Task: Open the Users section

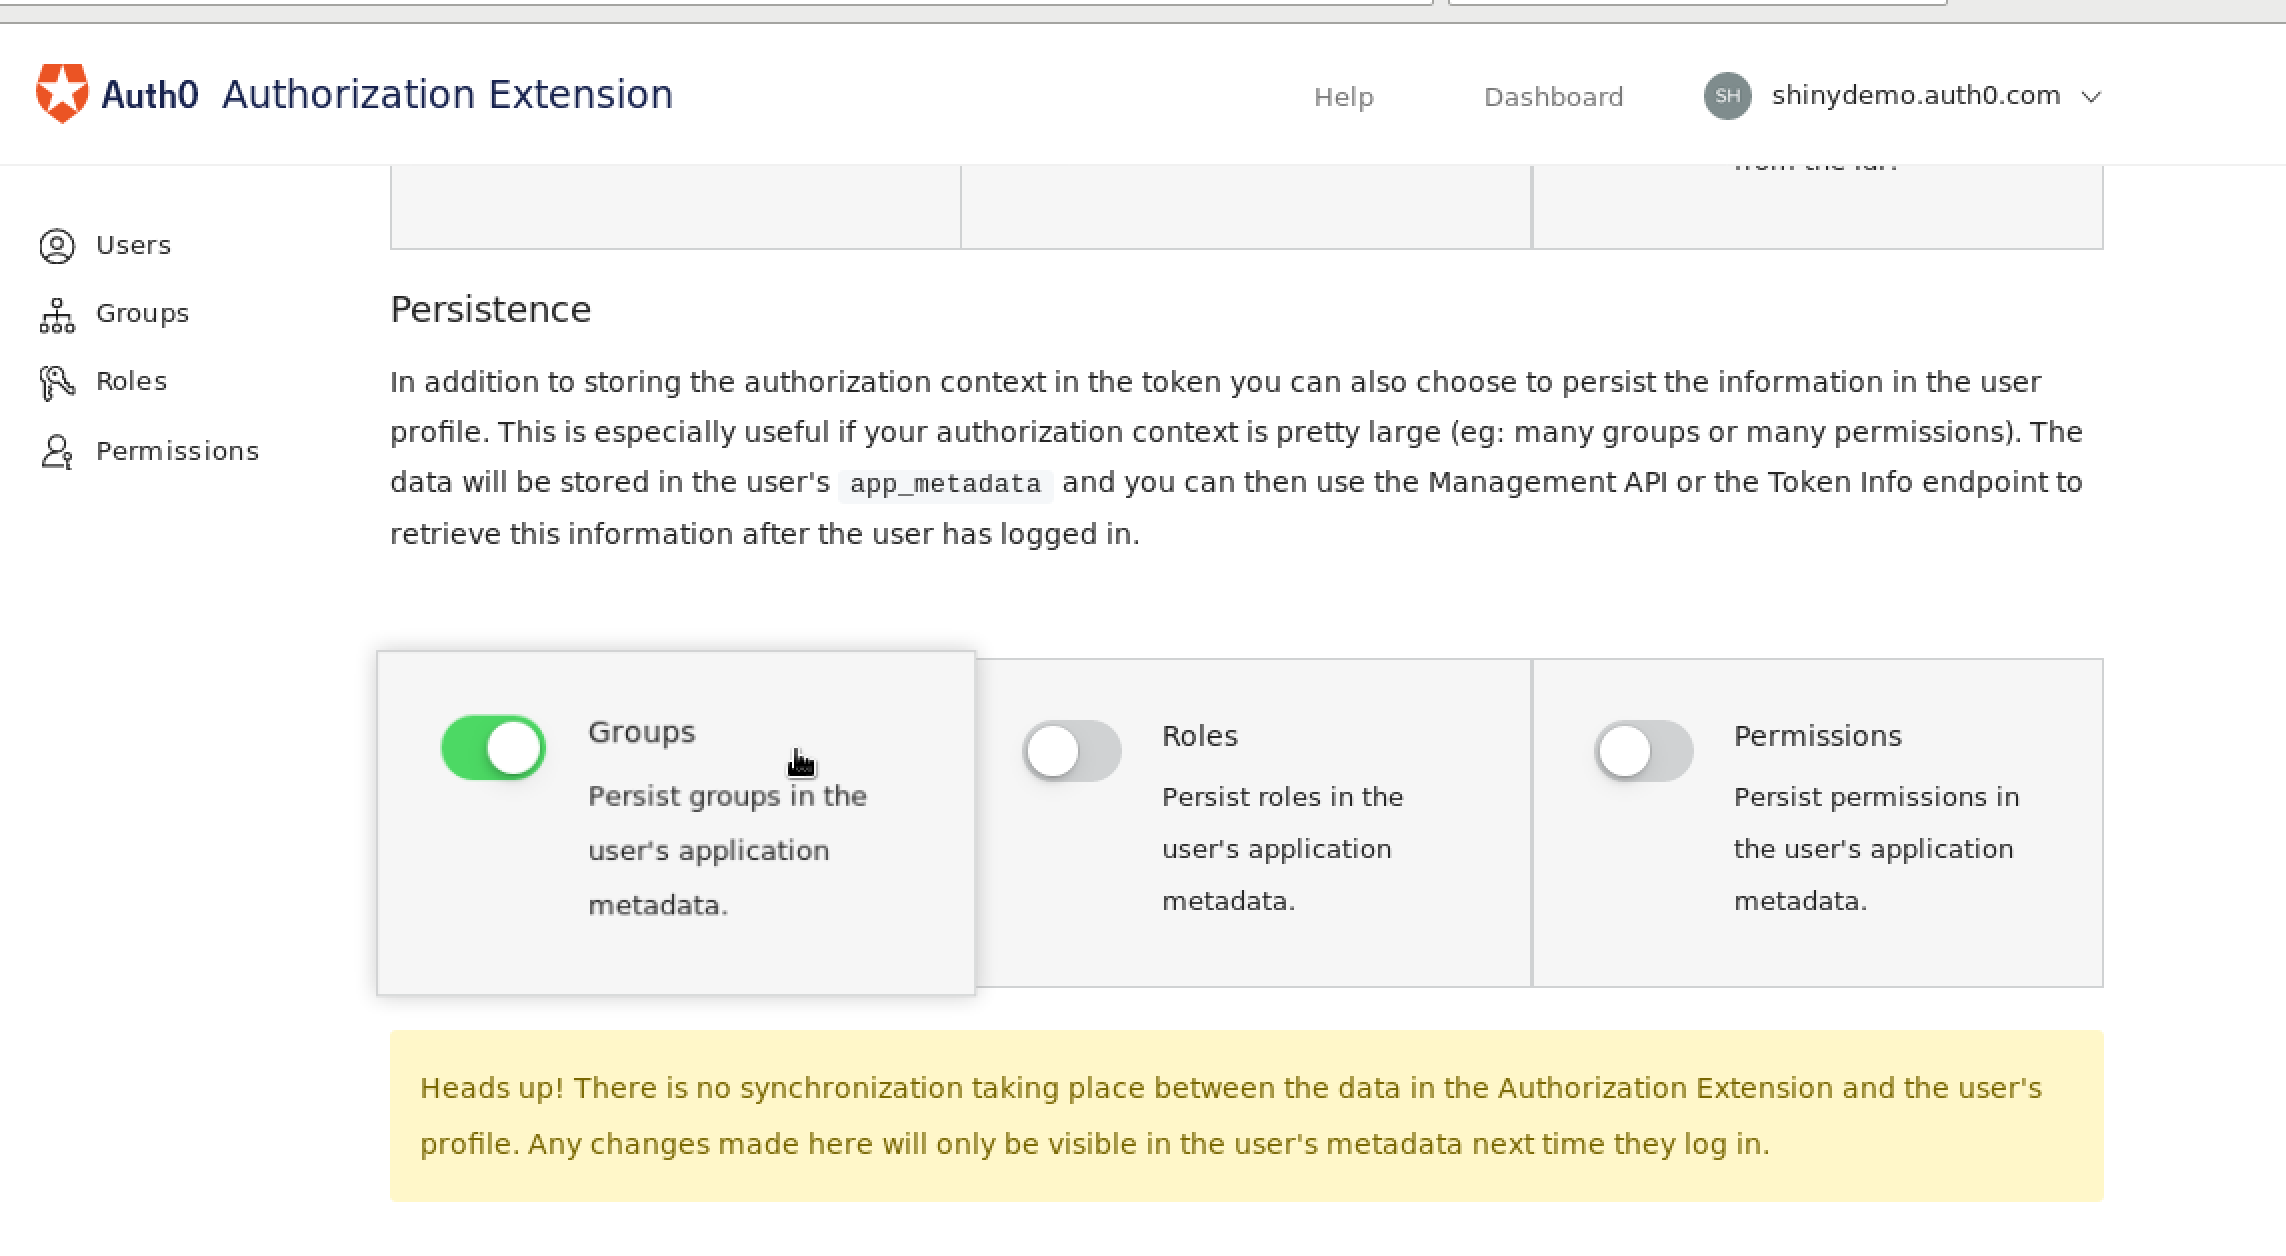Action: point(133,245)
